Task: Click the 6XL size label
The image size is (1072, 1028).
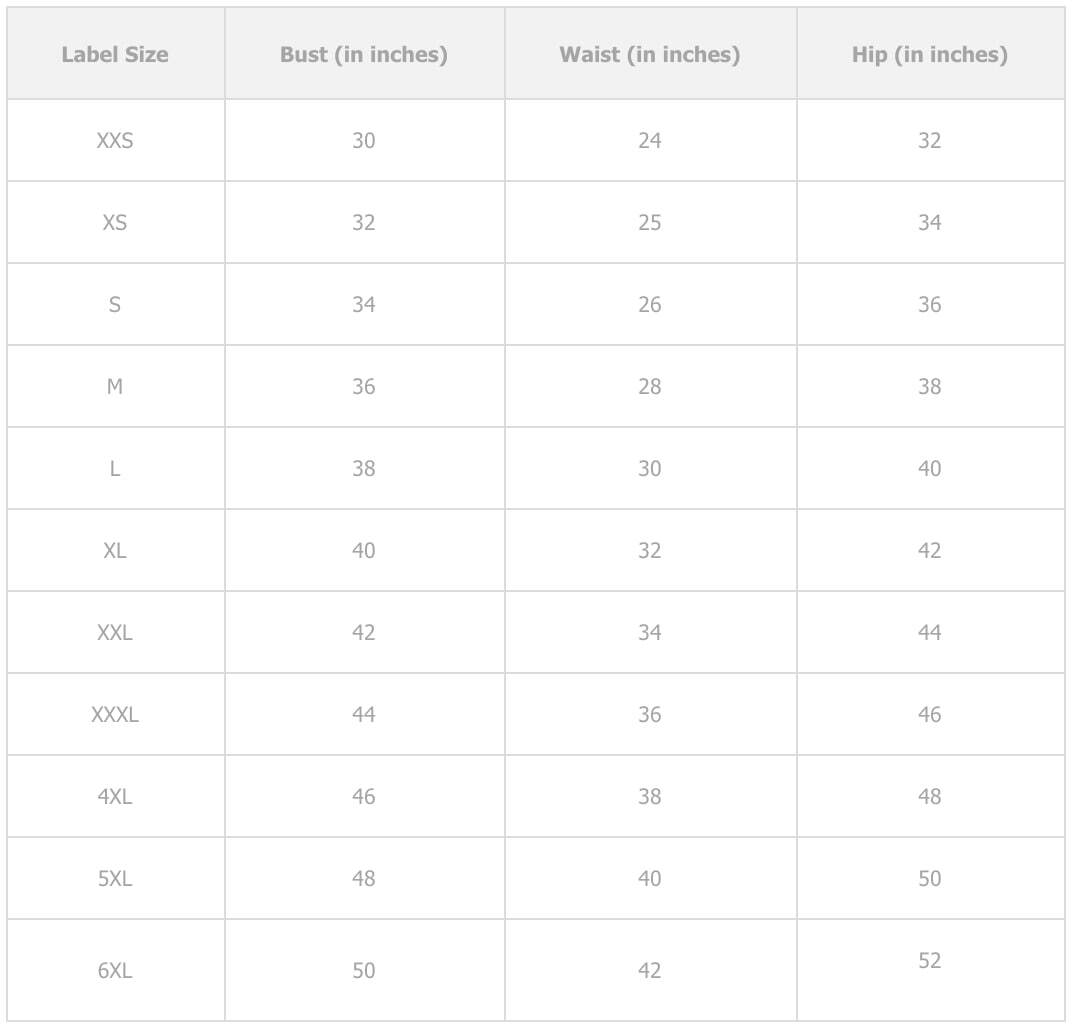Action: pos(115,971)
